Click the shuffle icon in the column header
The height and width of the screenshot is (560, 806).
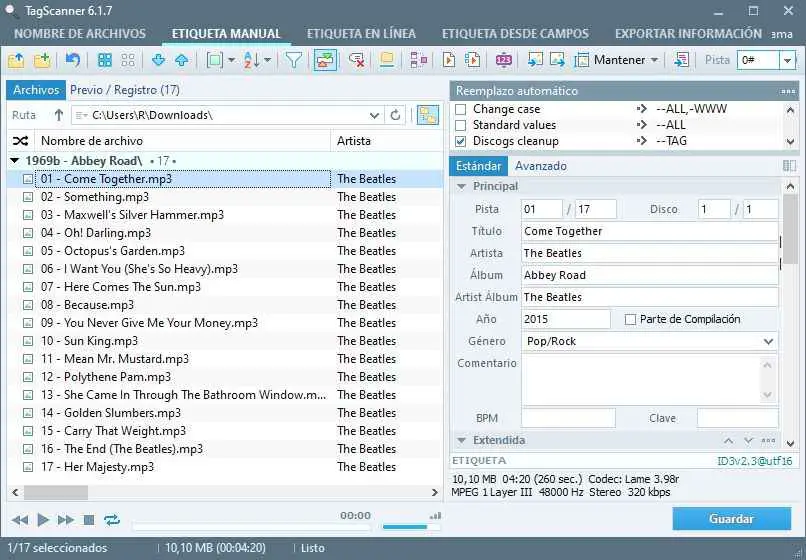pyautogui.click(x=18, y=141)
